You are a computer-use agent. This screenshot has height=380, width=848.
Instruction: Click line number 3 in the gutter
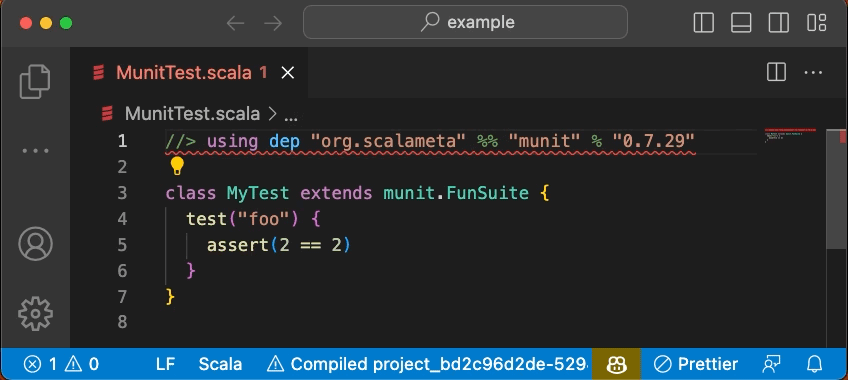coord(122,193)
